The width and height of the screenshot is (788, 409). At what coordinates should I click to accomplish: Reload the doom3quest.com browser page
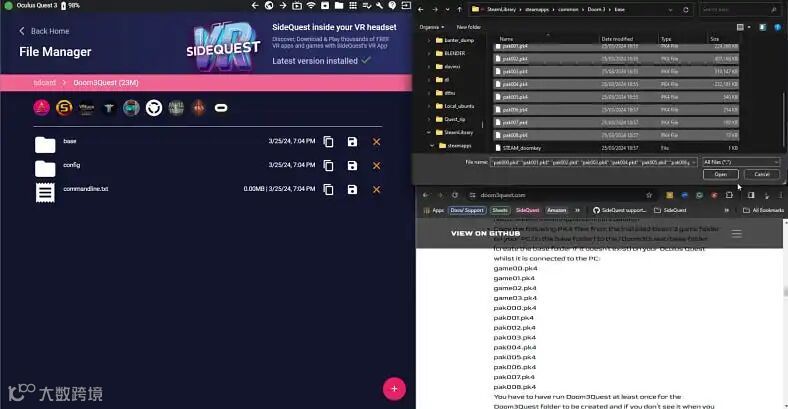tap(455, 195)
